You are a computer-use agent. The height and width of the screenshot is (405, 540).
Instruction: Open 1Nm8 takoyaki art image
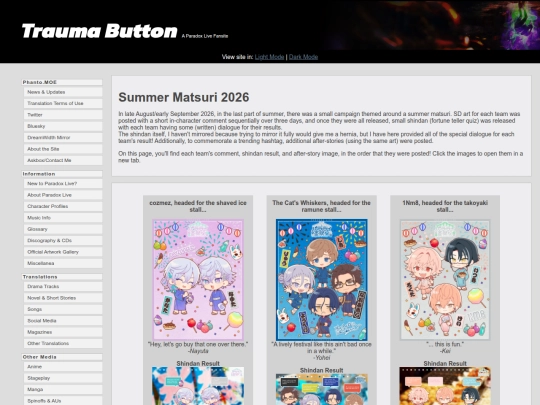pos(445,280)
